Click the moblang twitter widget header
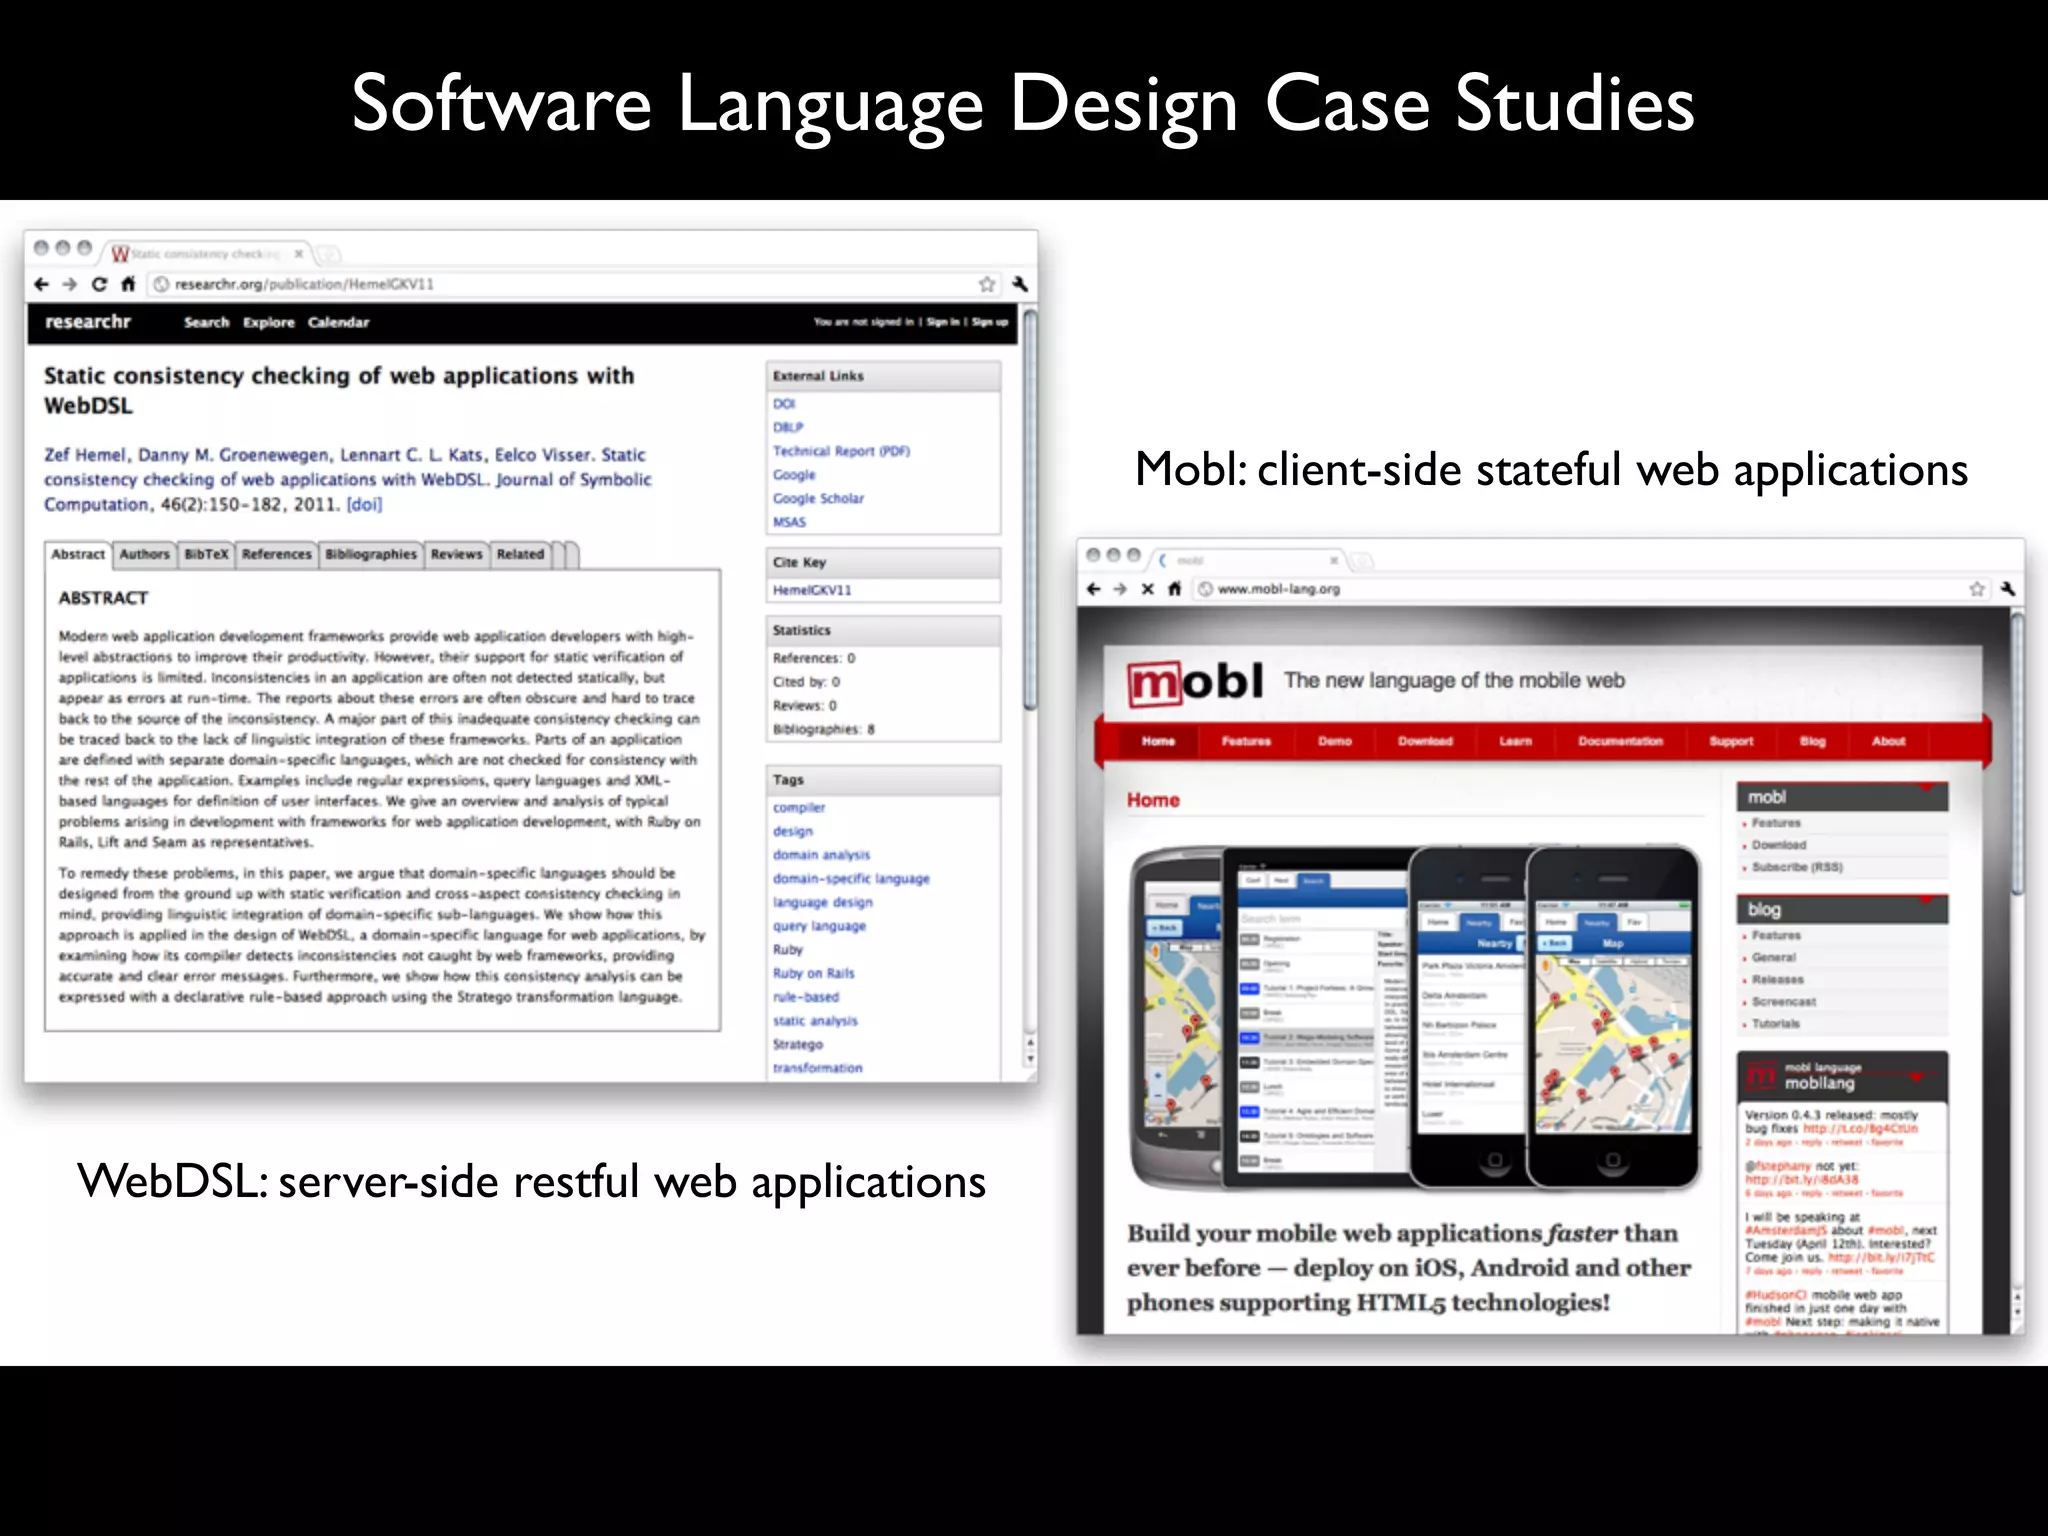 click(x=1842, y=1076)
